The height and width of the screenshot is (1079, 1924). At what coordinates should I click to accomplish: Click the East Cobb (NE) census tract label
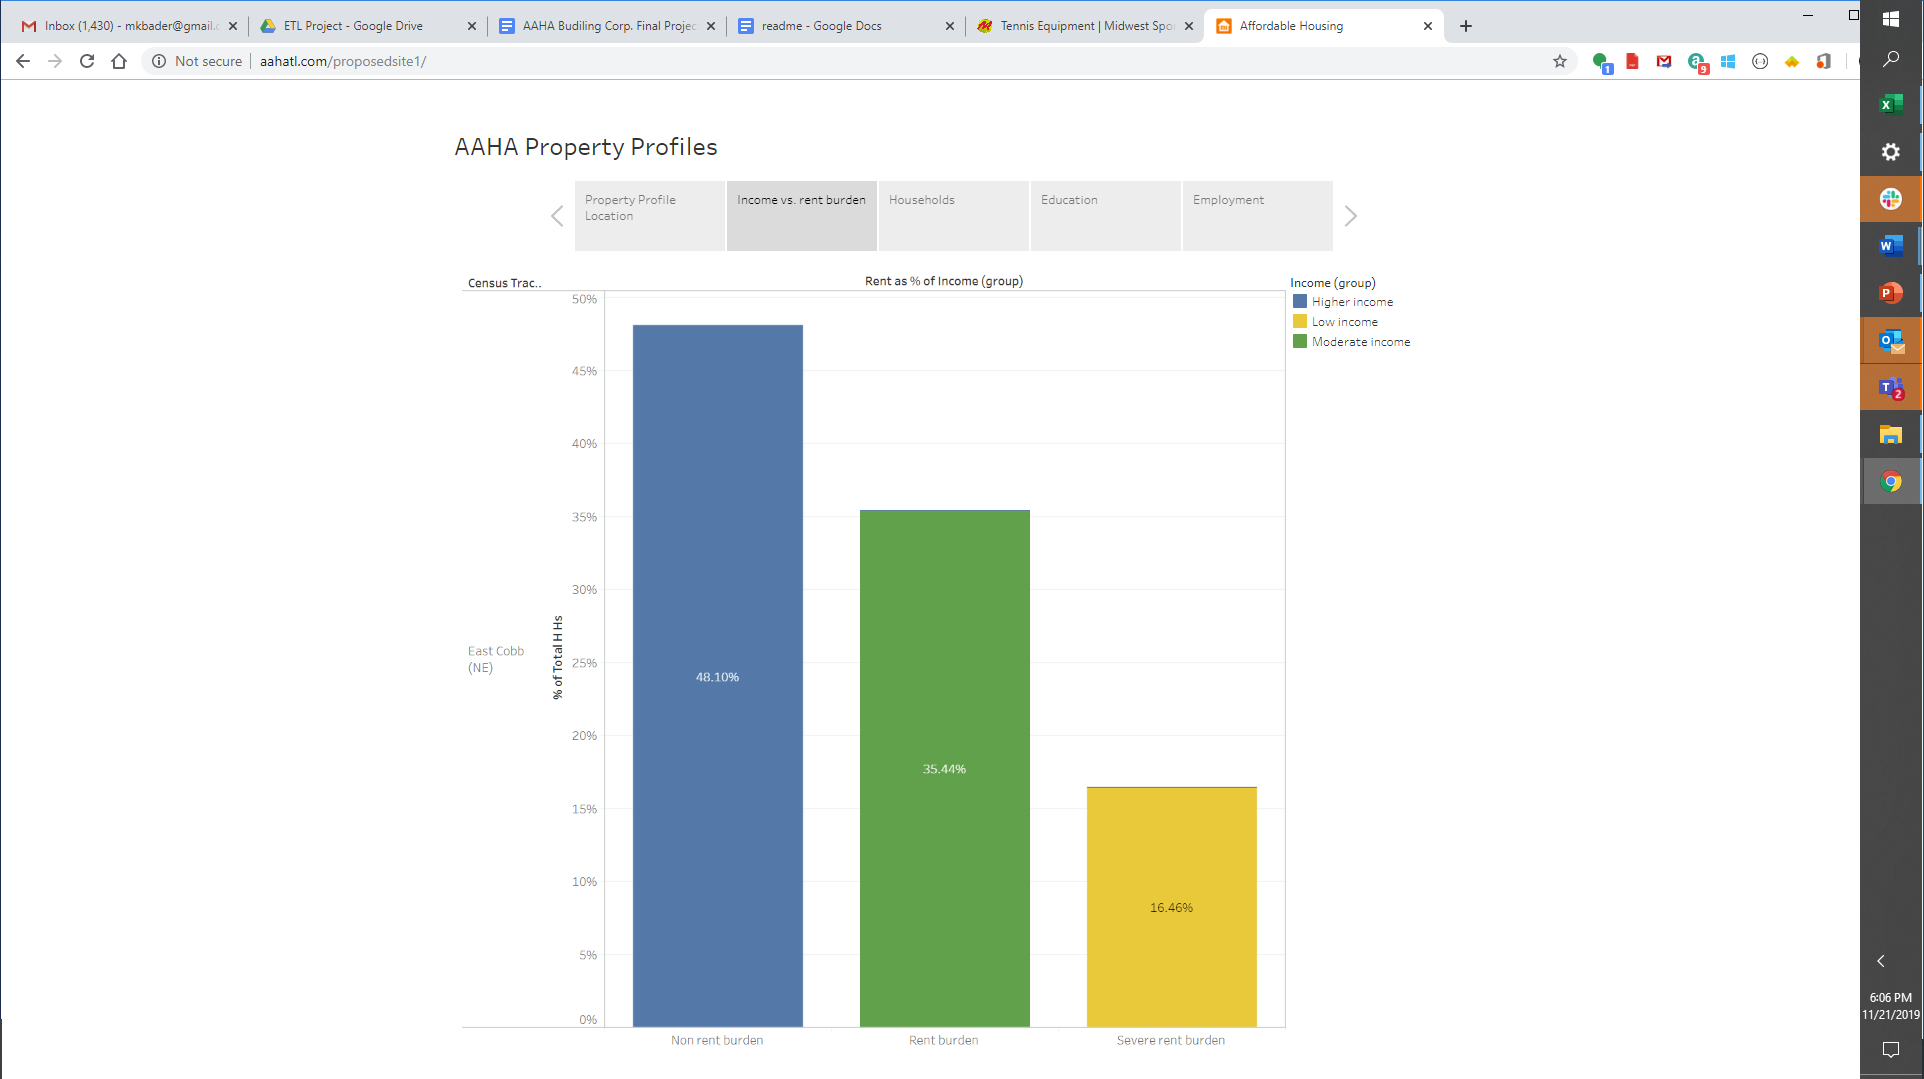tap(496, 659)
